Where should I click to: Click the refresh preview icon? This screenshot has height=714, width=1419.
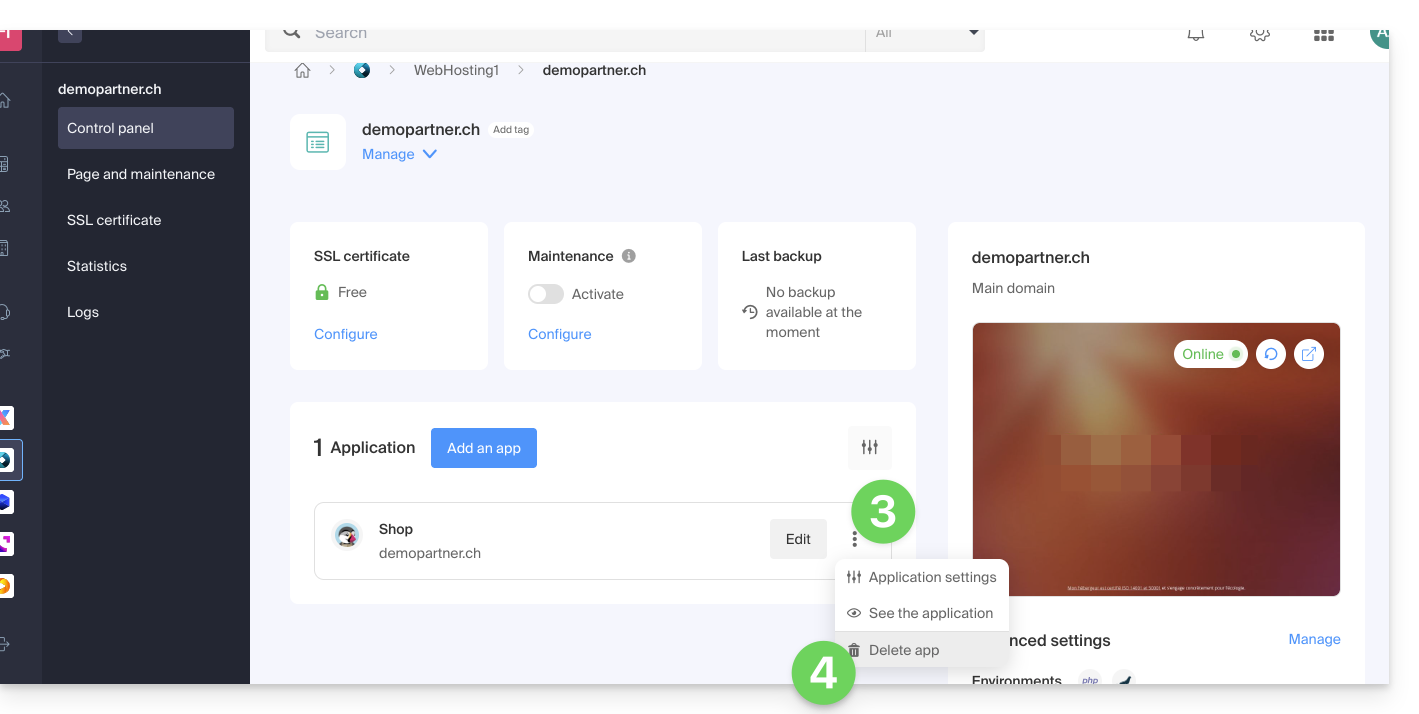[x=1270, y=354]
